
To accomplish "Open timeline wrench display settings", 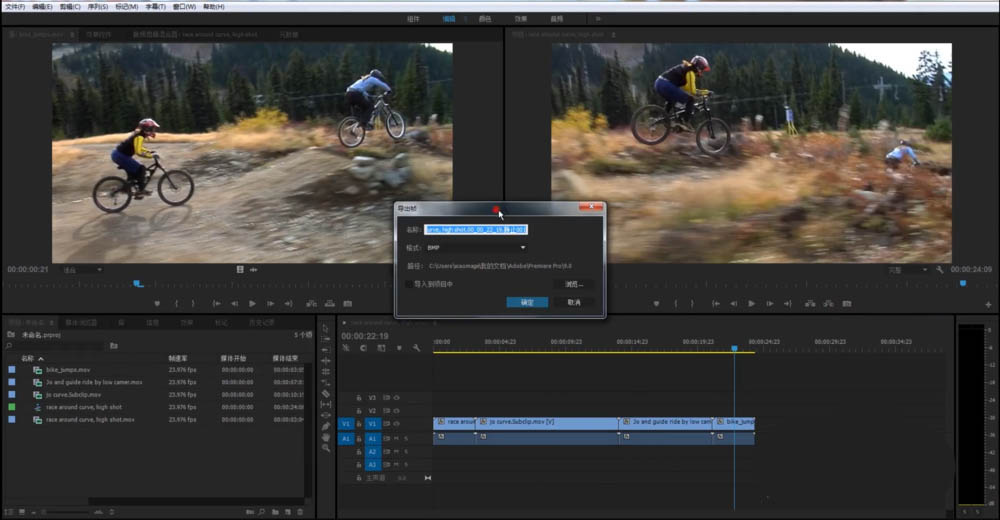I will tap(416, 348).
